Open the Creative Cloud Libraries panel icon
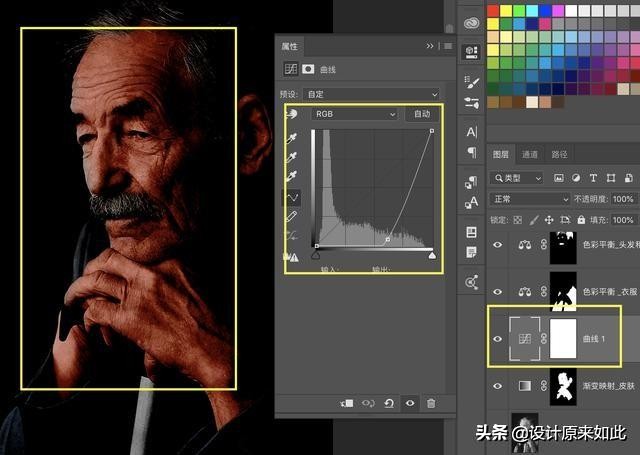The width and height of the screenshot is (640, 455). point(471,24)
